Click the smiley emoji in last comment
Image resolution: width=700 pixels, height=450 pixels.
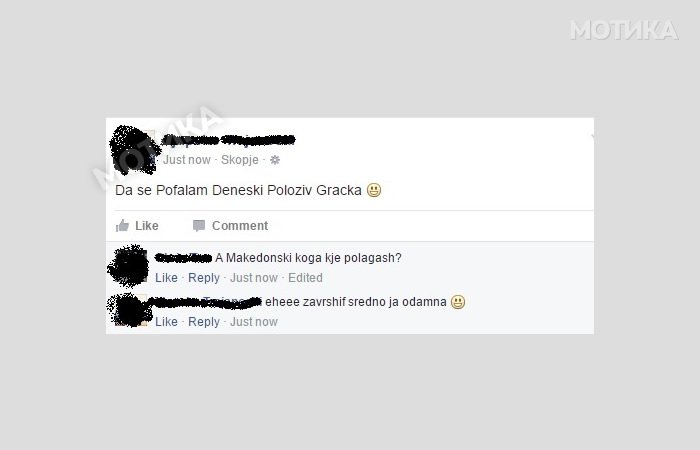coord(458,302)
